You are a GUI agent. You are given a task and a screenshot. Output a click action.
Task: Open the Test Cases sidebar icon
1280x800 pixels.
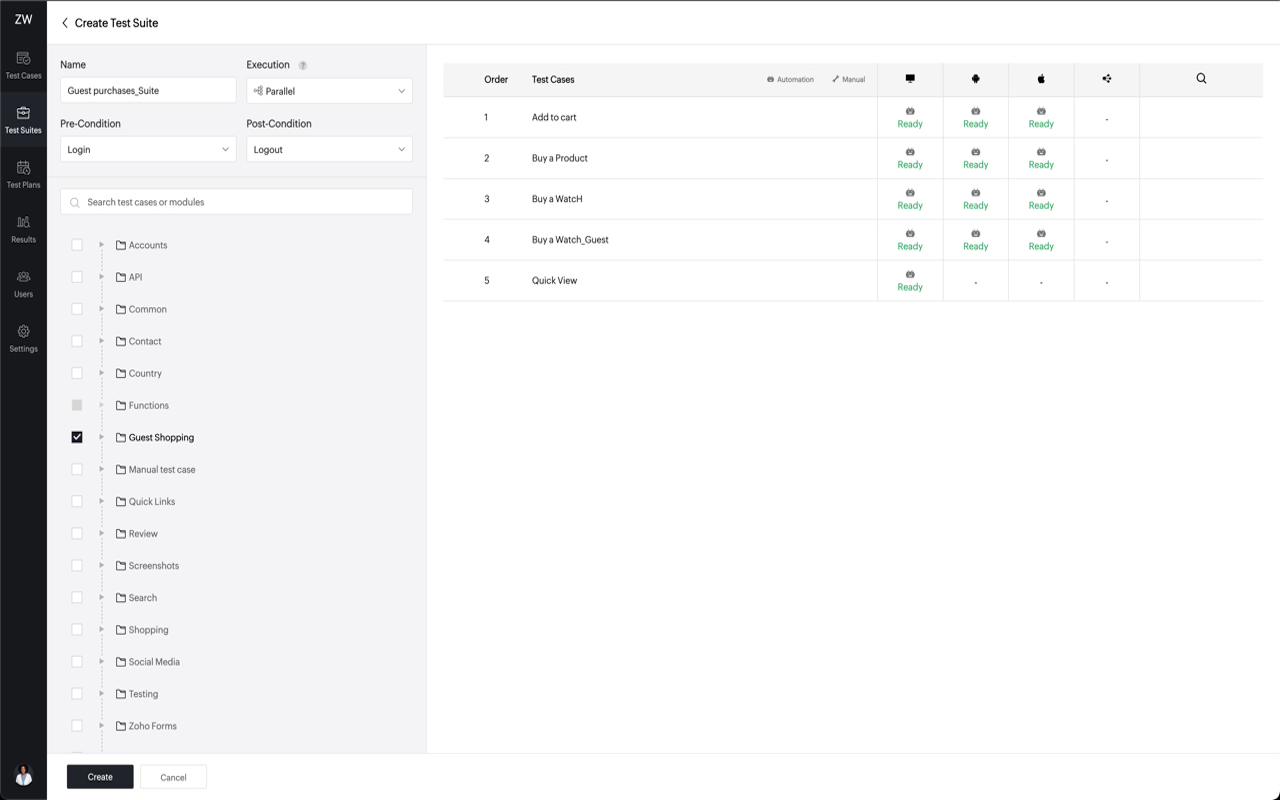[x=23, y=62]
